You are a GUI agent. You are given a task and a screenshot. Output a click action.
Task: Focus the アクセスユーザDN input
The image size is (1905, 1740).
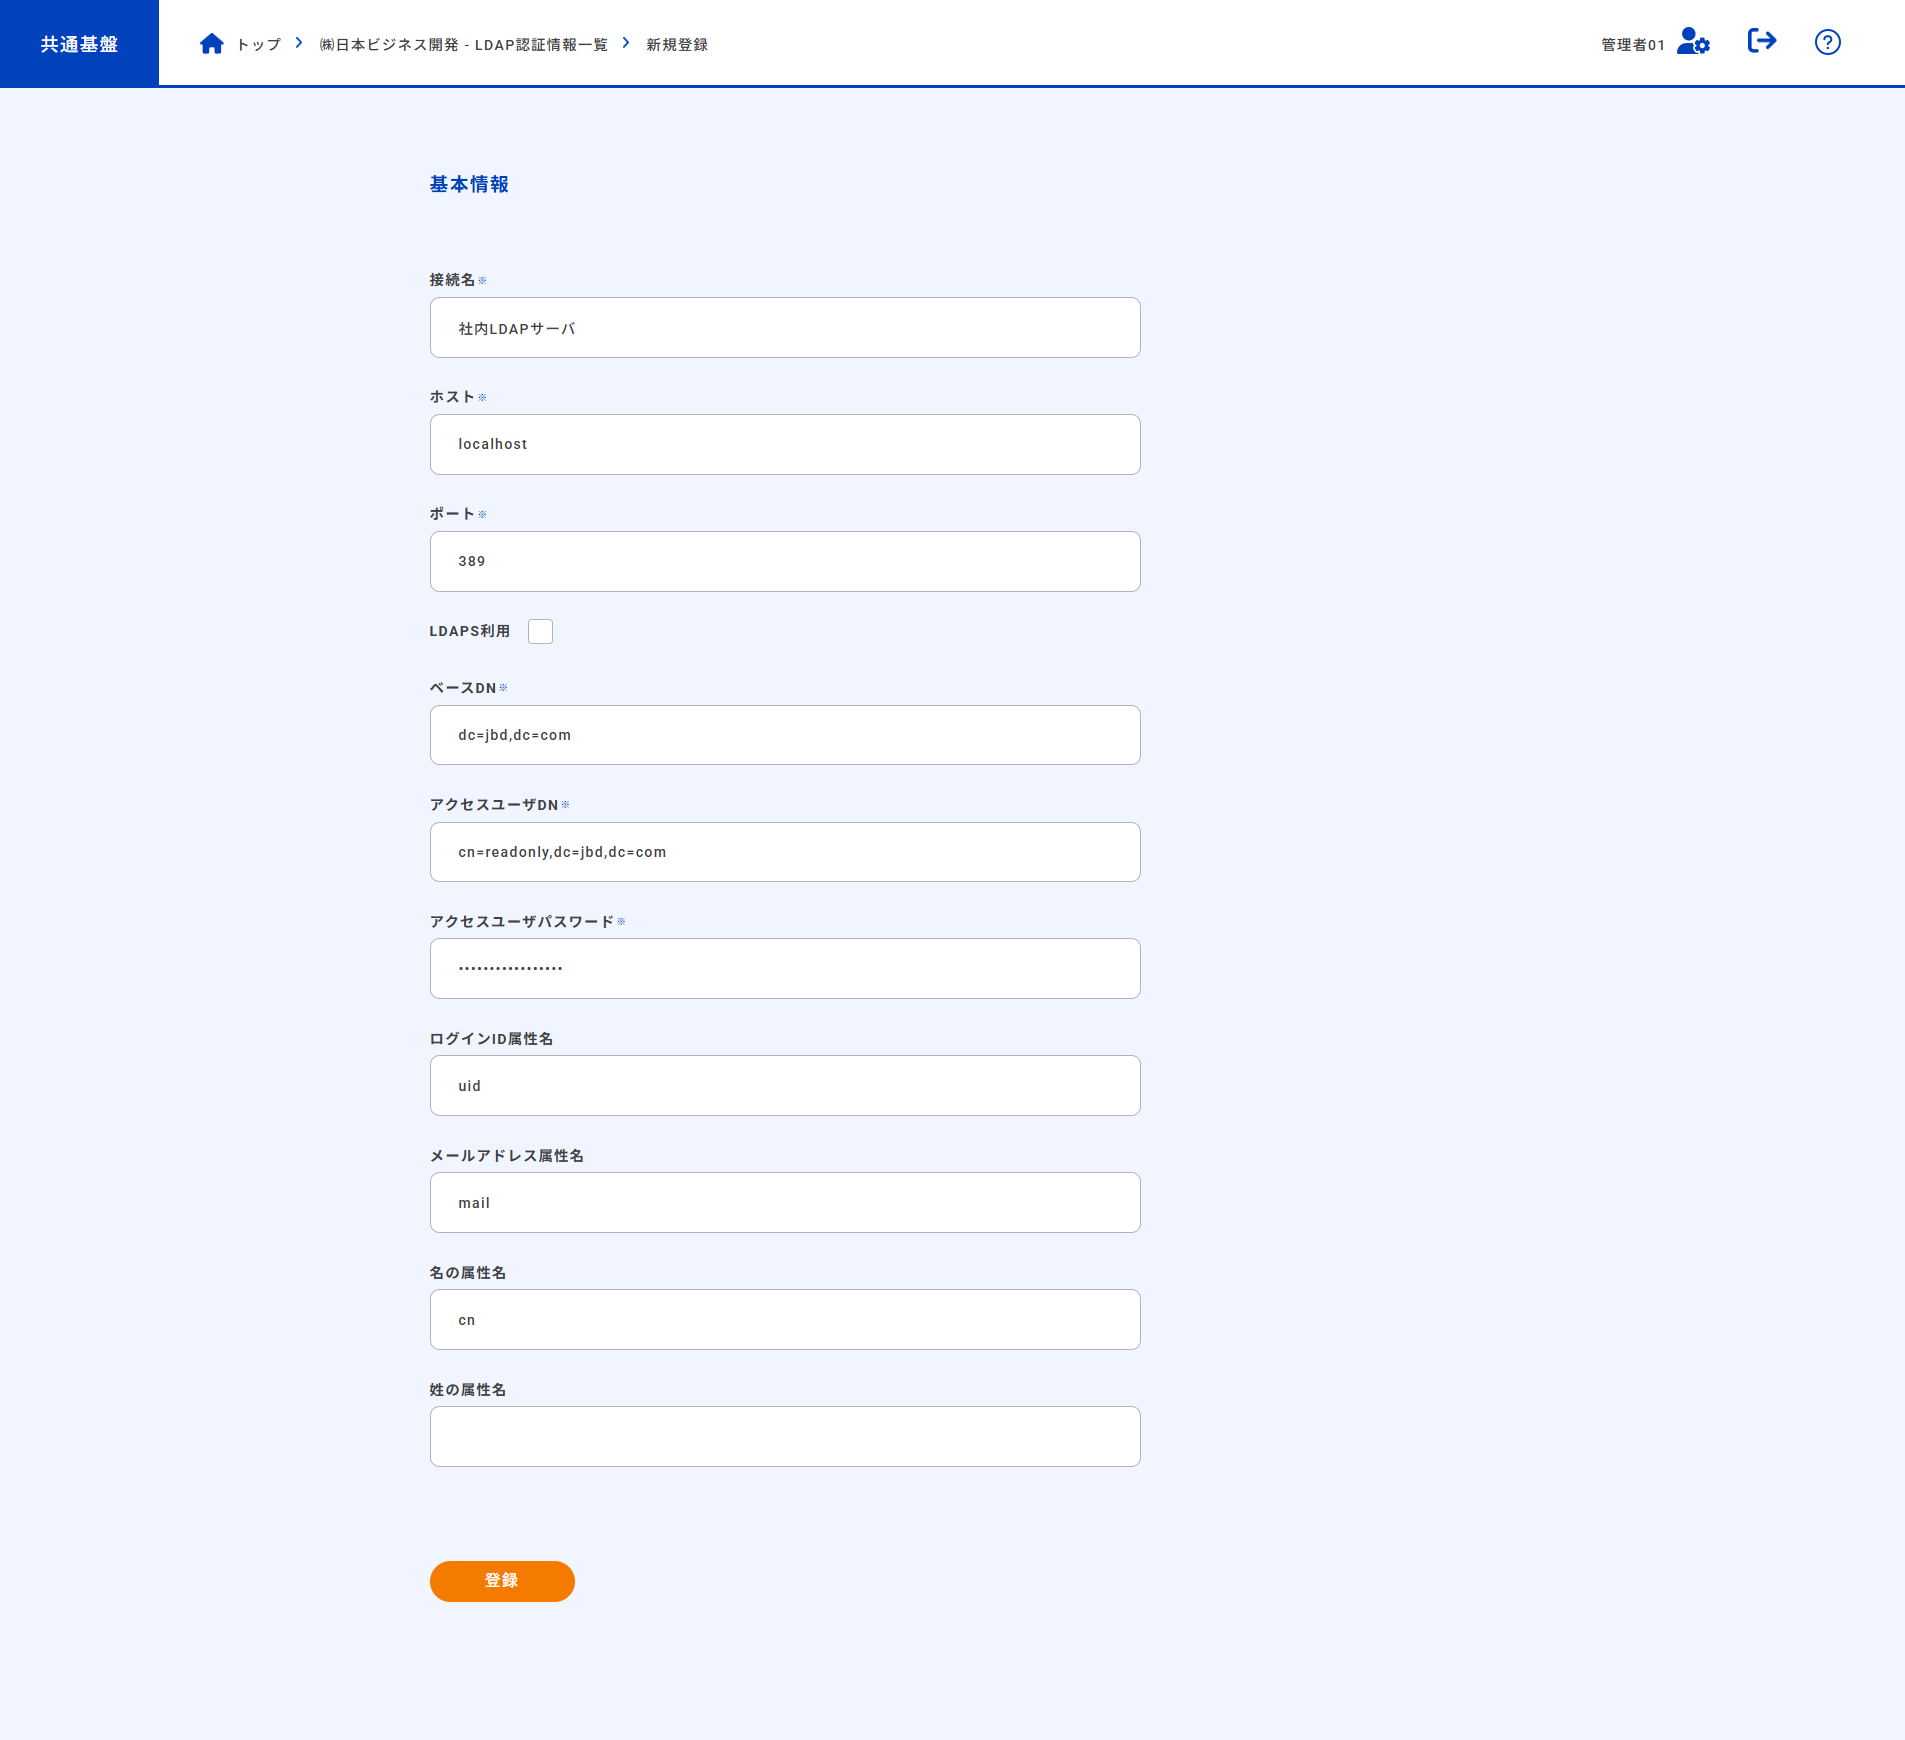point(784,853)
